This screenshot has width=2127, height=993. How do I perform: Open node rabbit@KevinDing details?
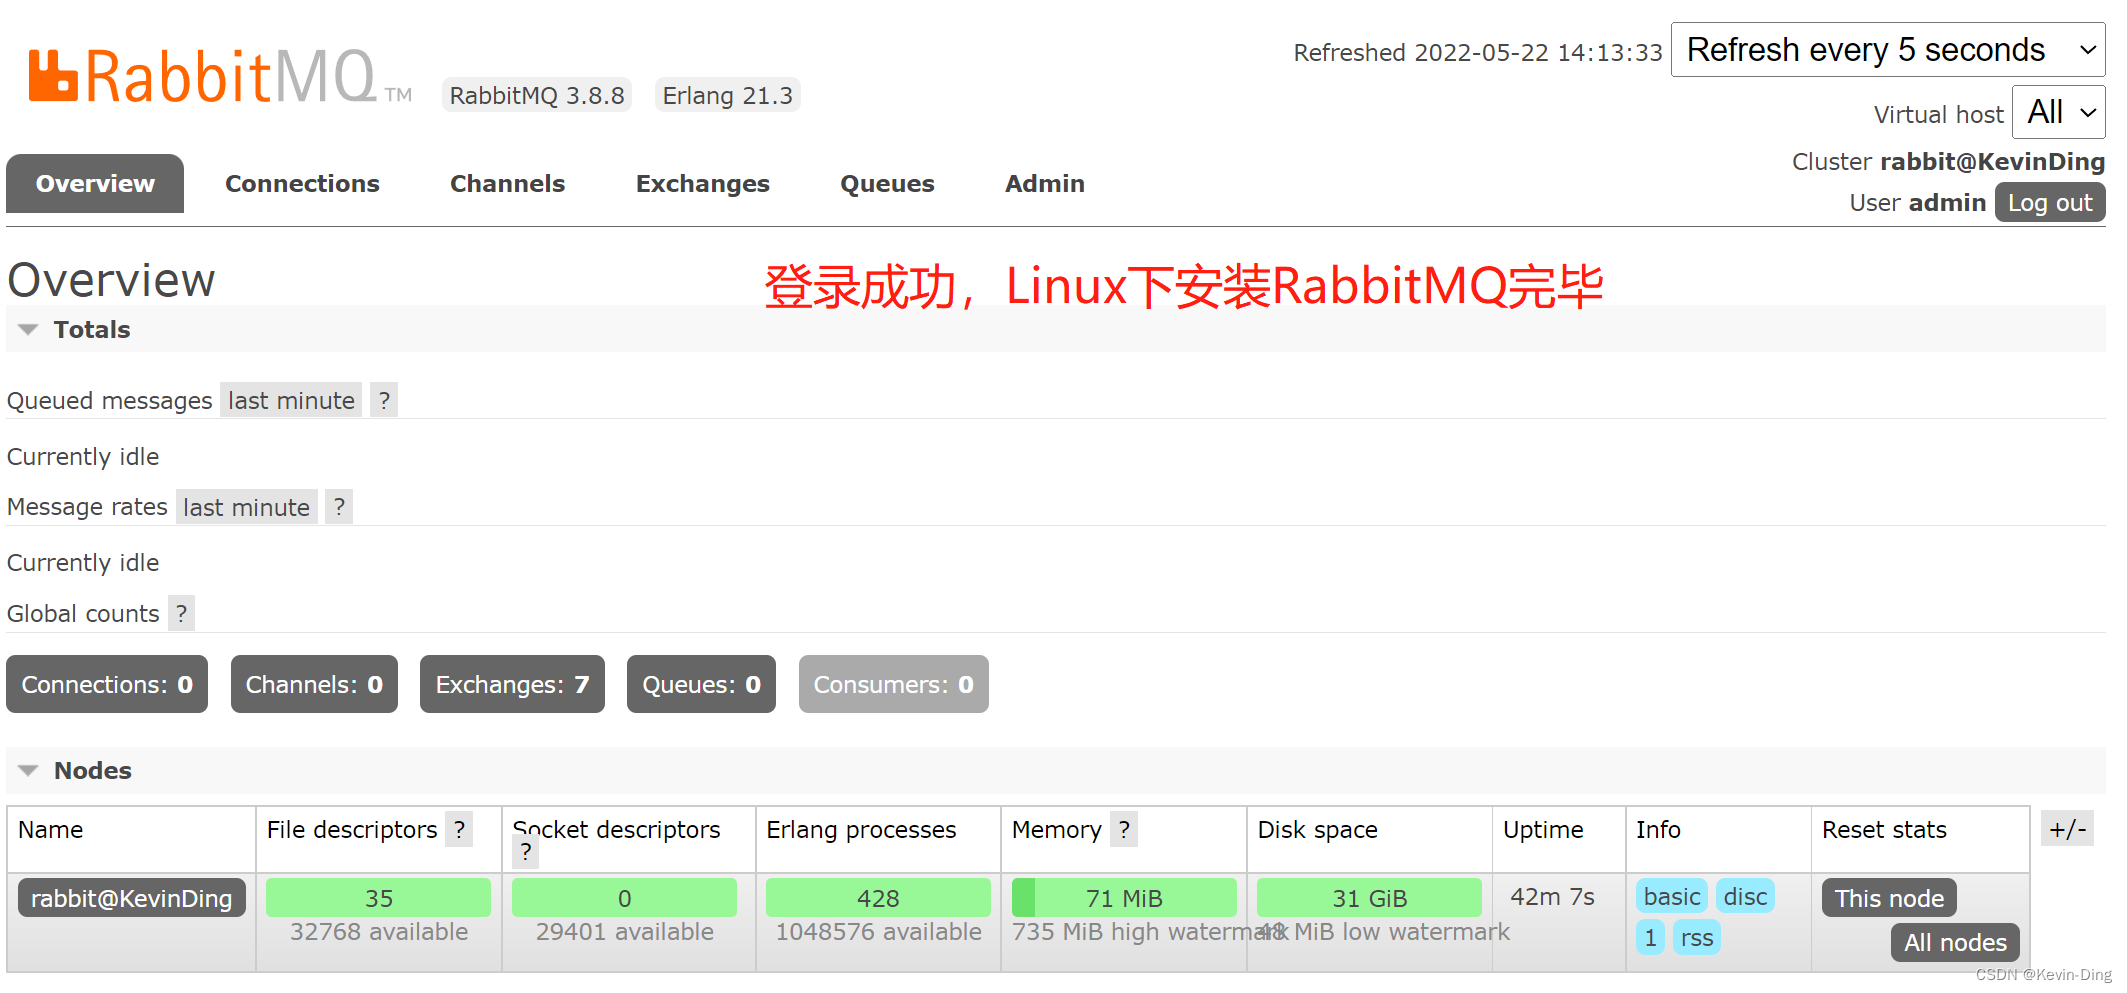(x=131, y=898)
